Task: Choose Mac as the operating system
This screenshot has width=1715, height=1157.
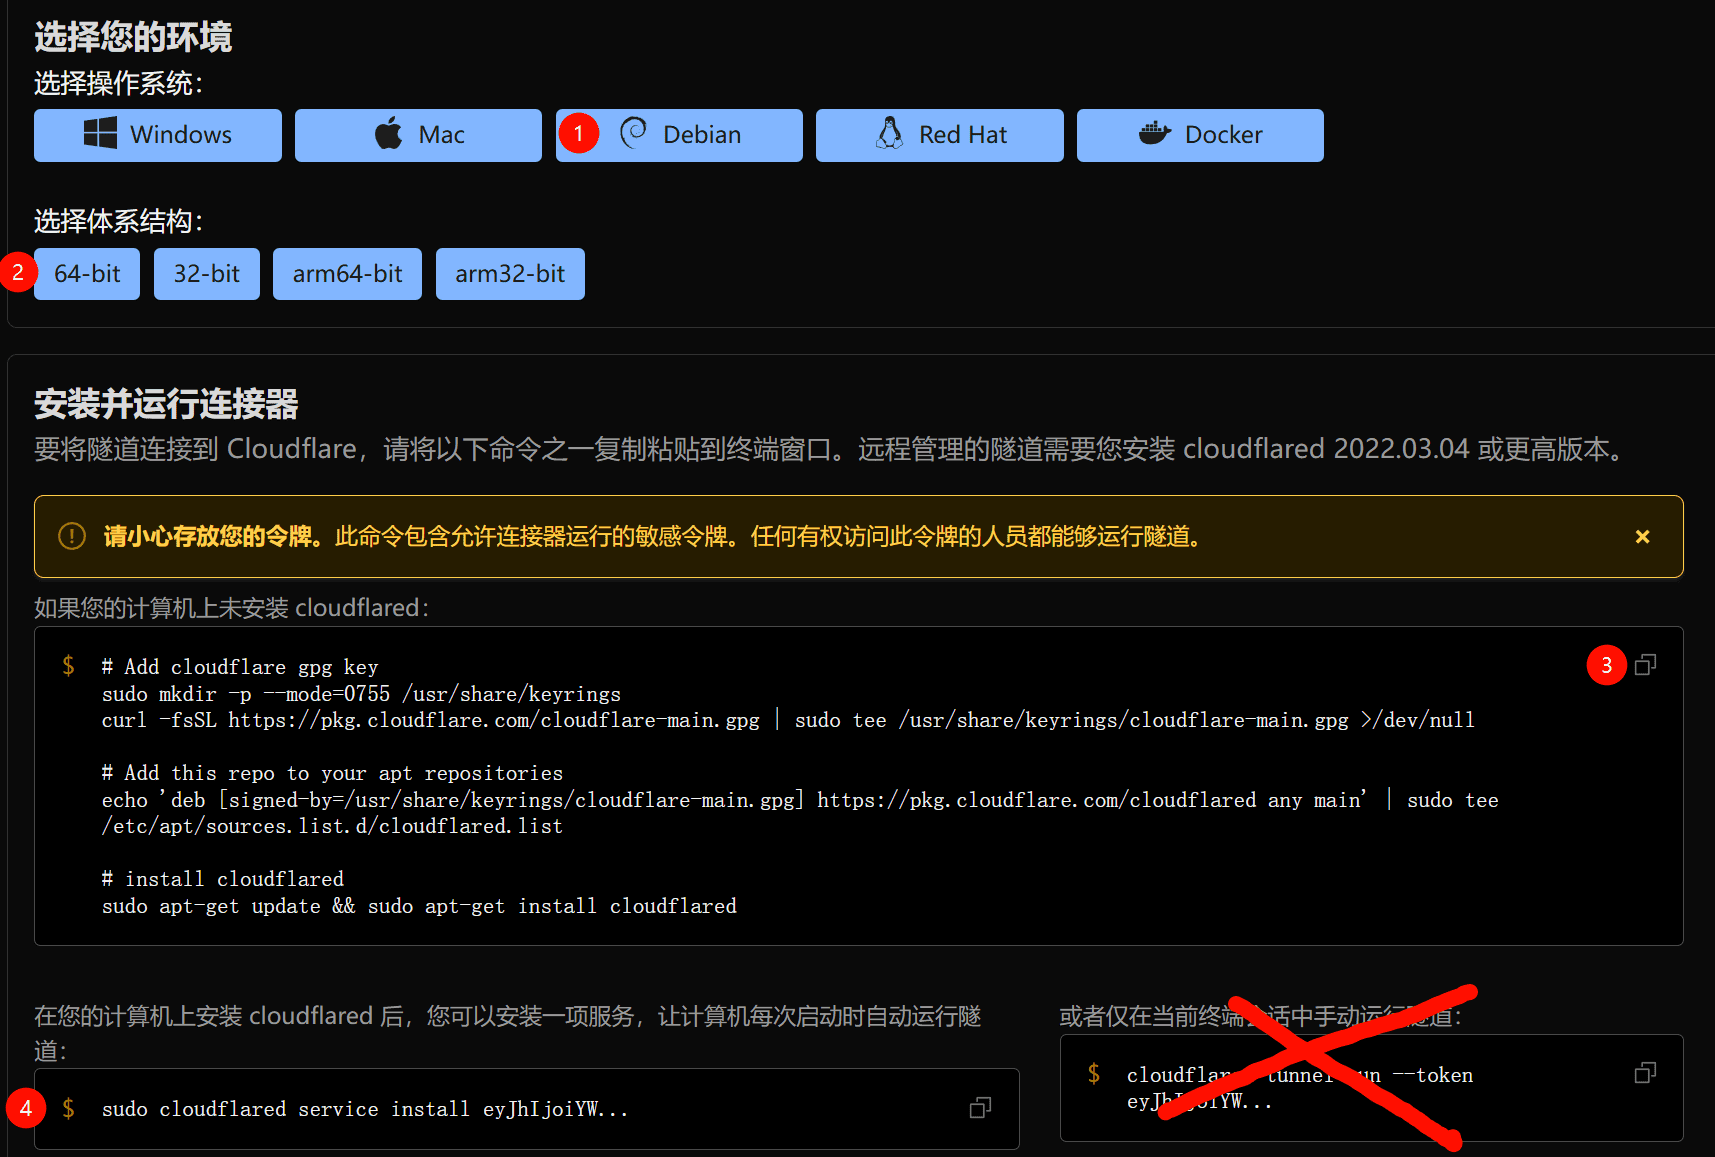Action: point(418,135)
